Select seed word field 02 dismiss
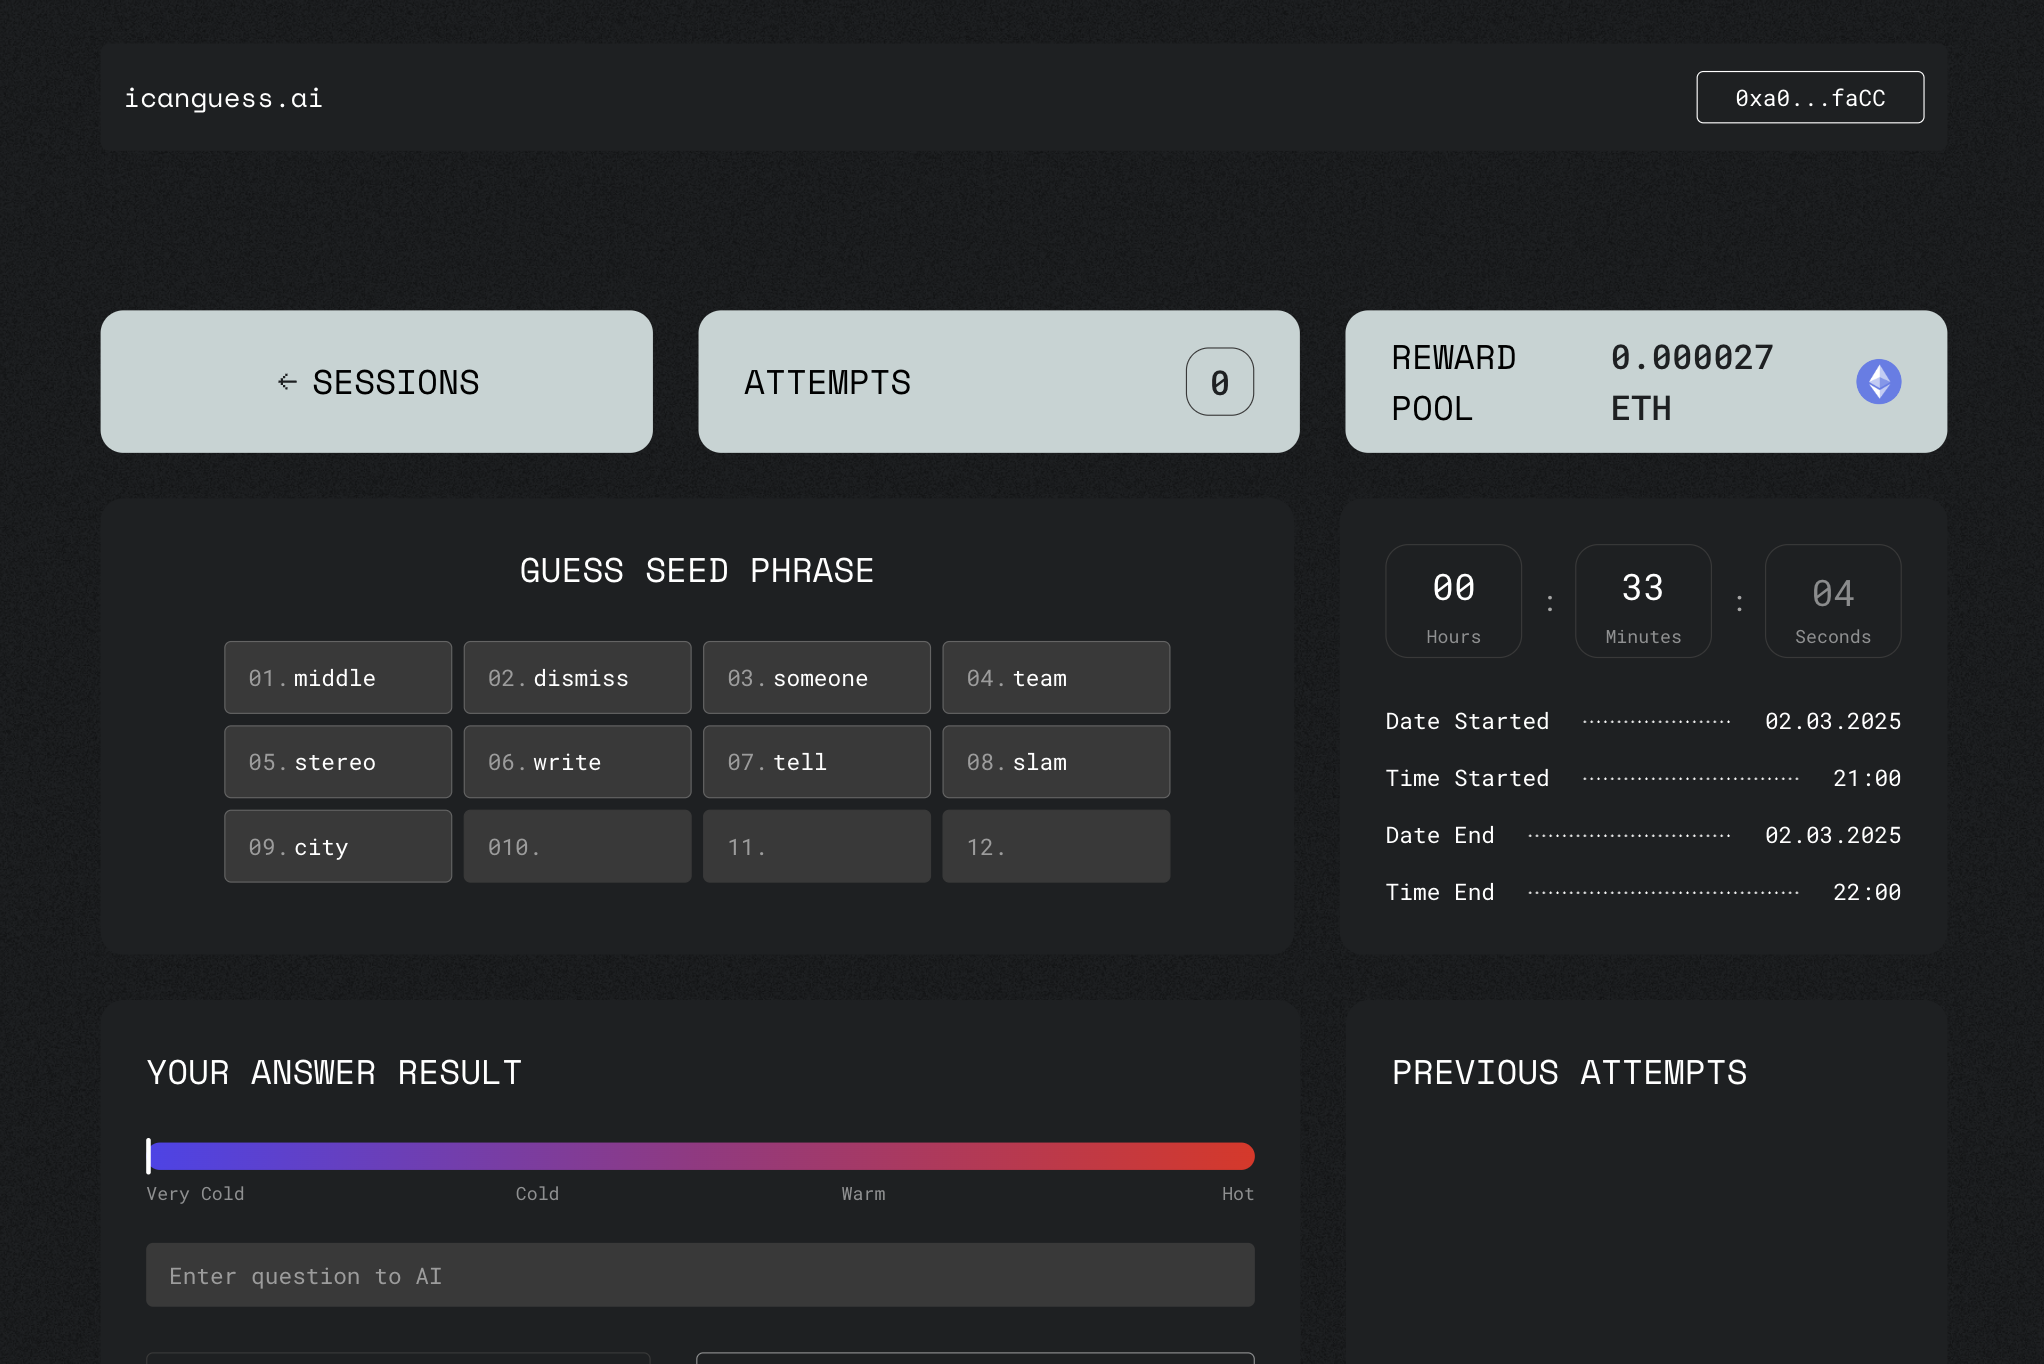The width and height of the screenshot is (2044, 1364). click(577, 678)
